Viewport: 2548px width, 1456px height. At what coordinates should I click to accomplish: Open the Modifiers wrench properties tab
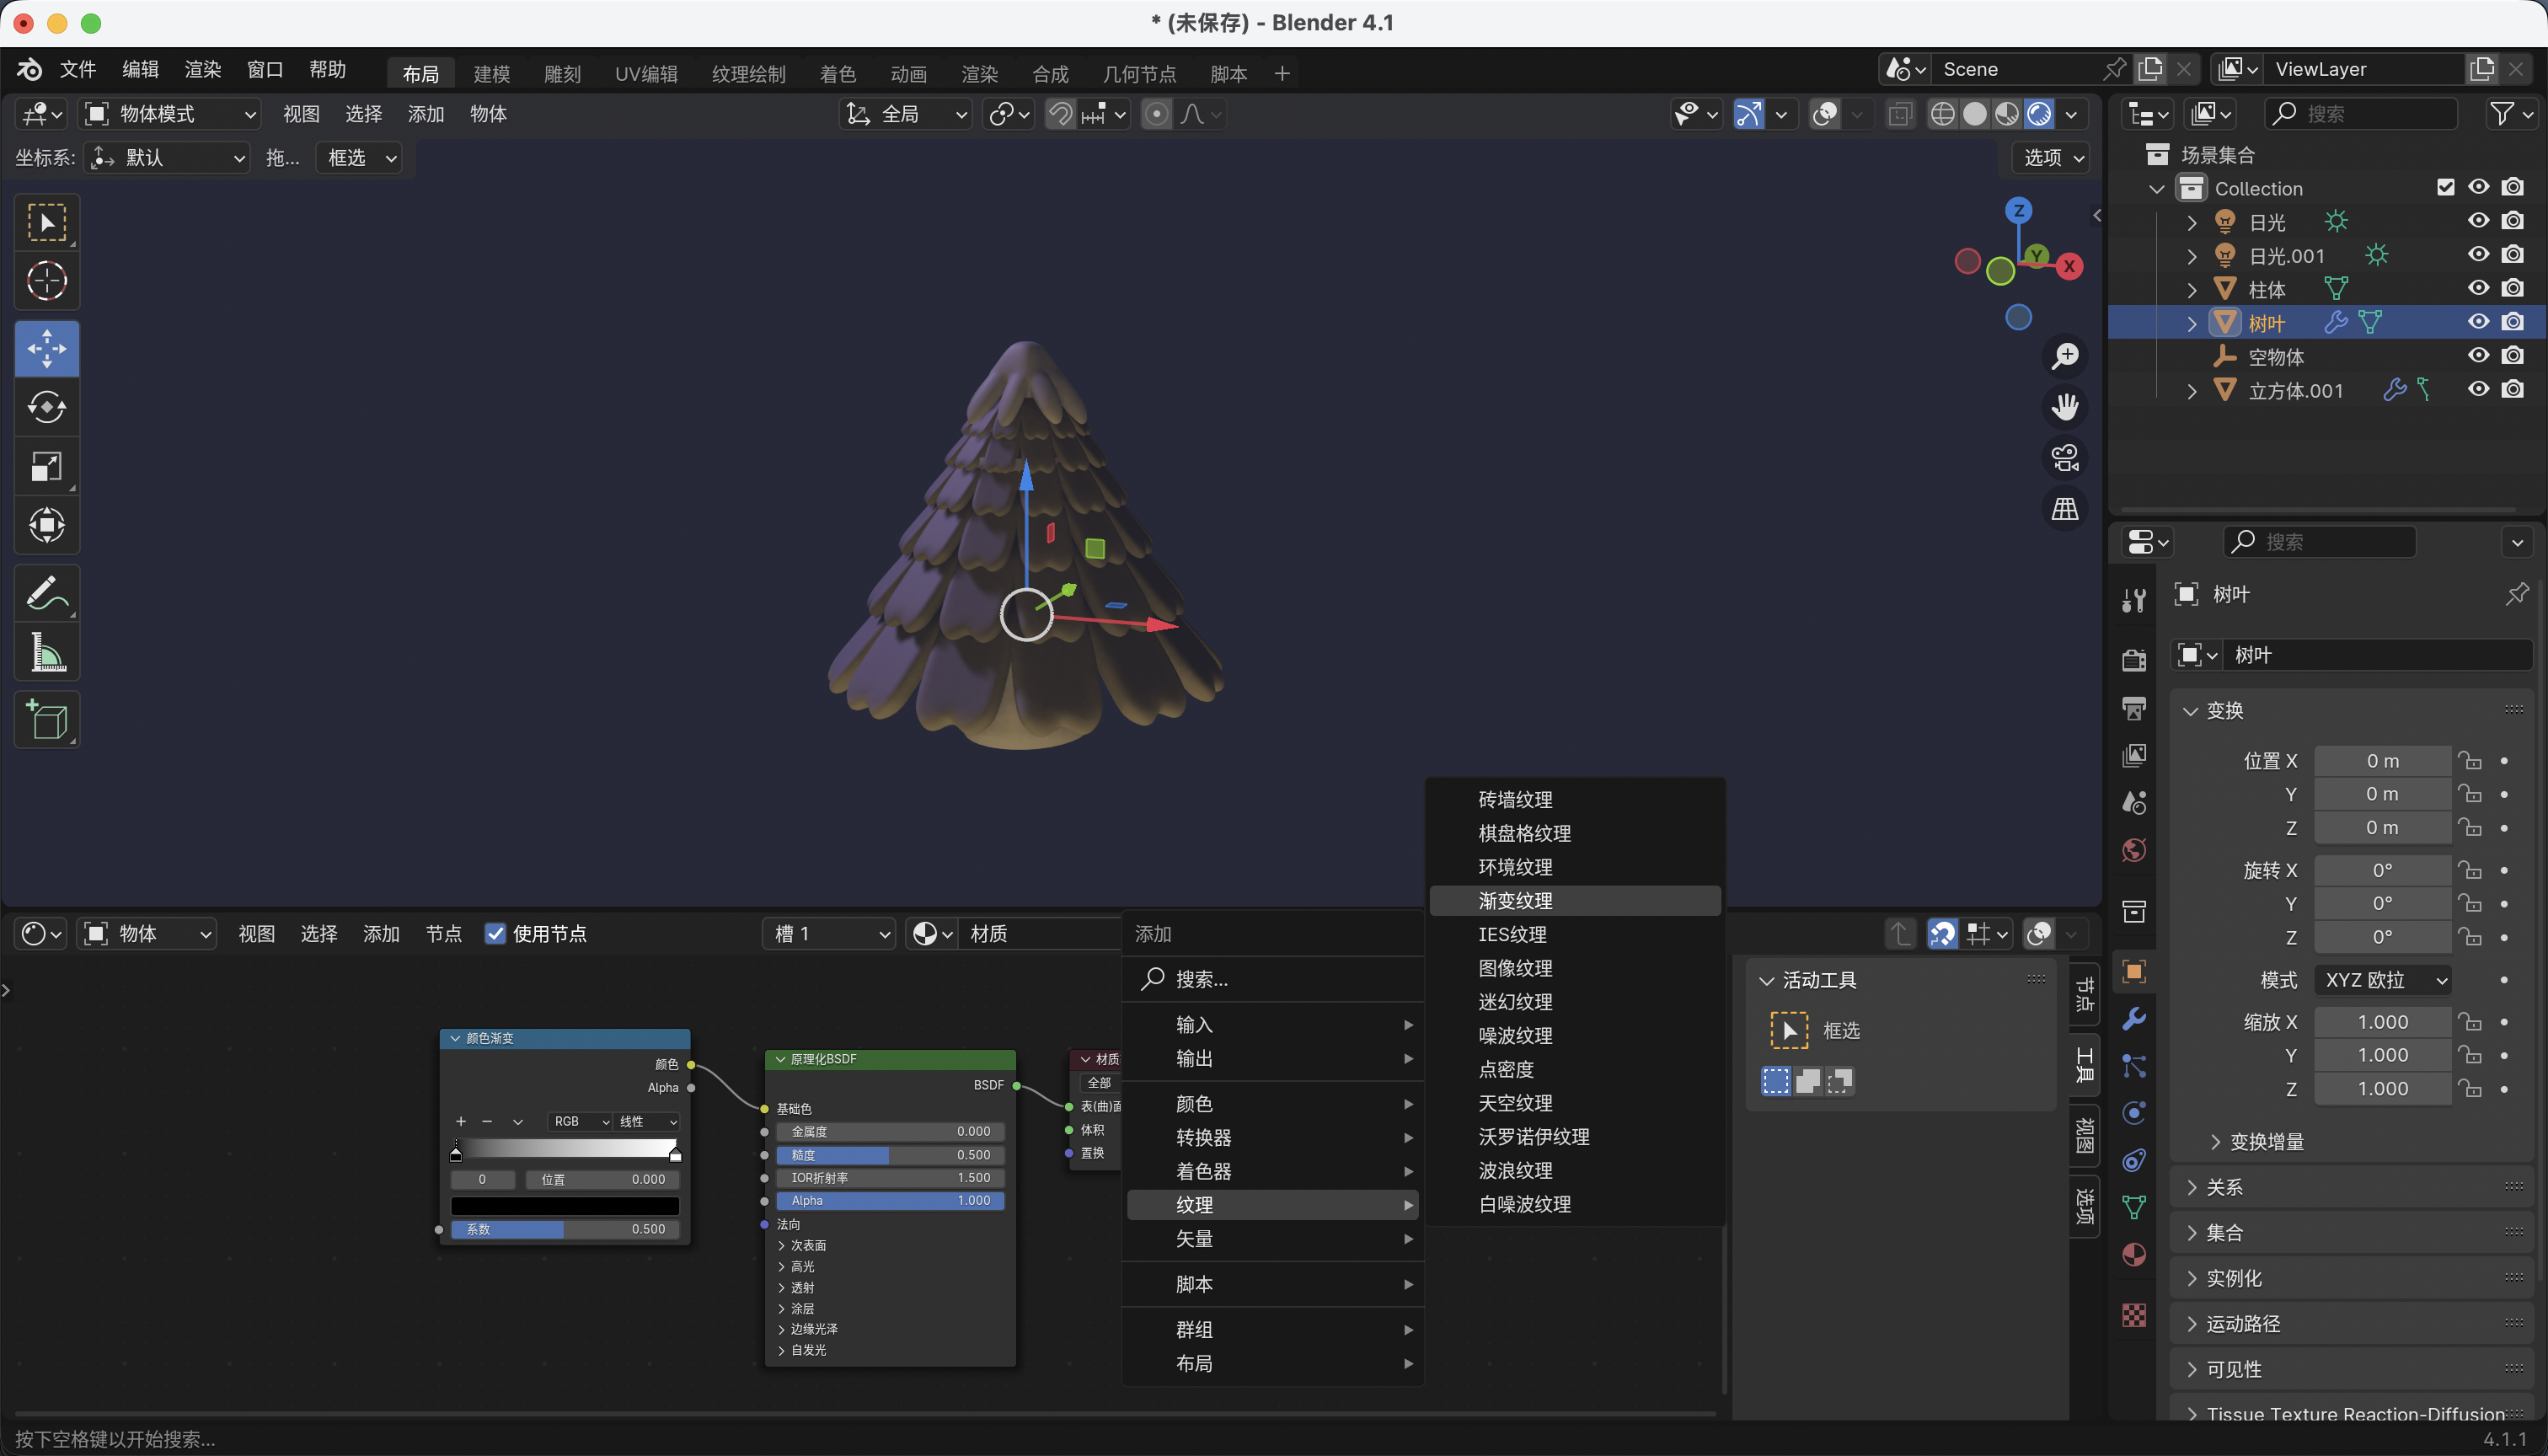2134,1019
